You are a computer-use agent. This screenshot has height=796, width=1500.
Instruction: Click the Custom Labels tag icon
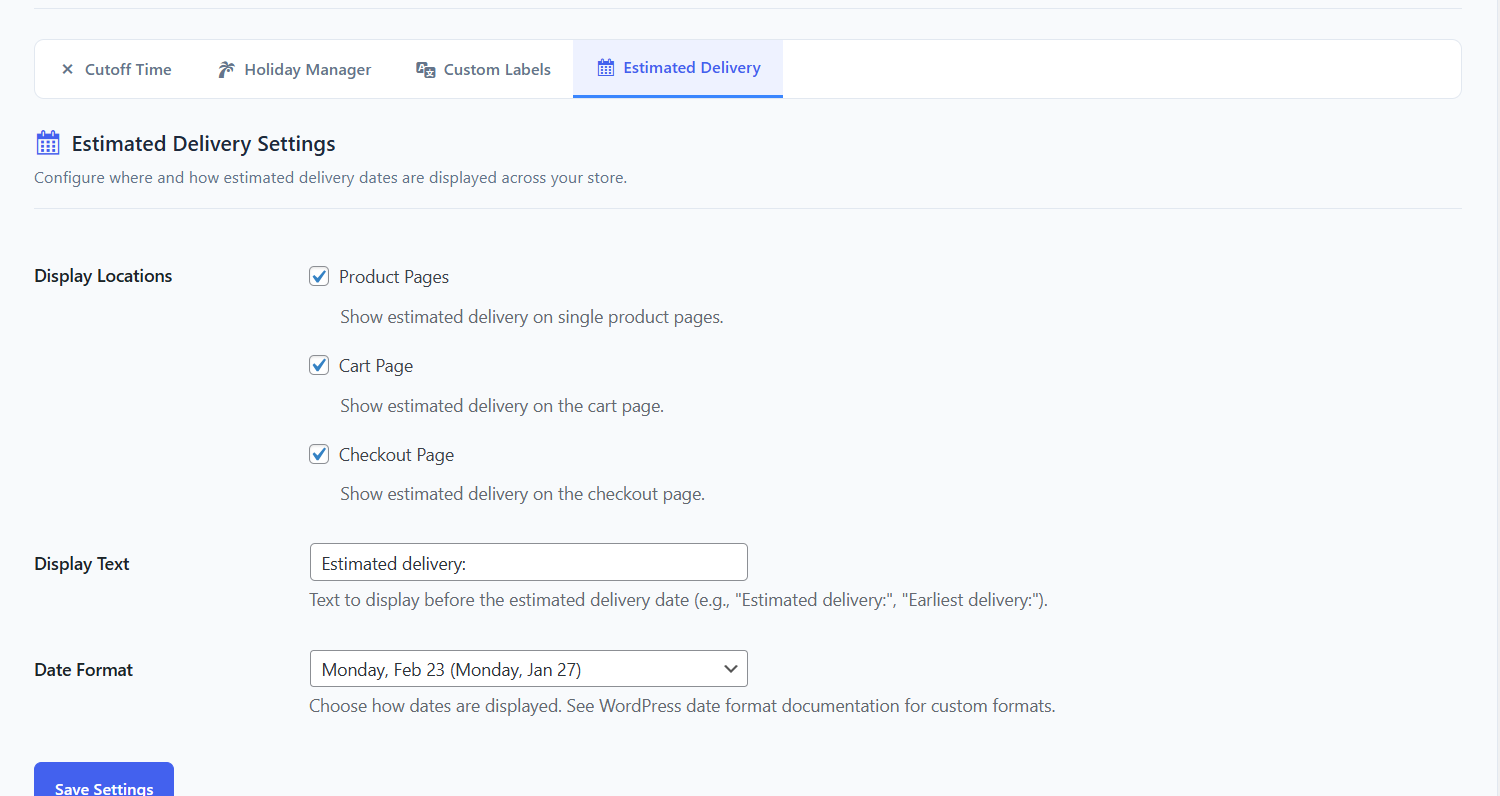pyautogui.click(x=424, y=69)
